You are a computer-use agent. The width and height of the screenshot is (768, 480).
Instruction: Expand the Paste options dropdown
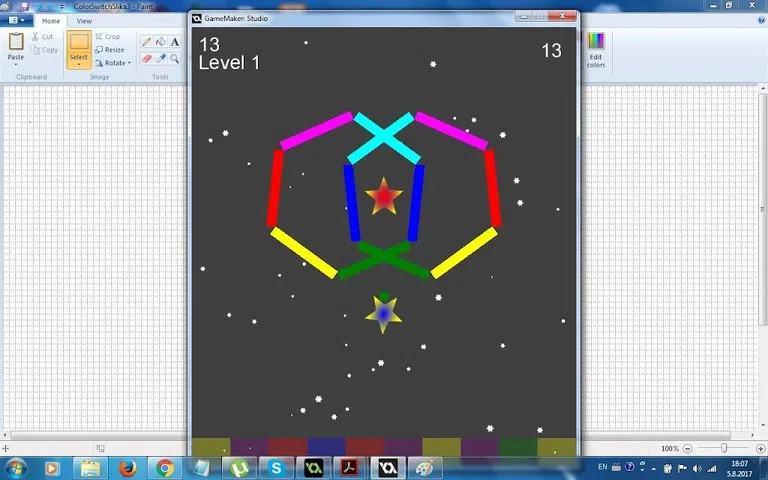click(x=16, y=64)
